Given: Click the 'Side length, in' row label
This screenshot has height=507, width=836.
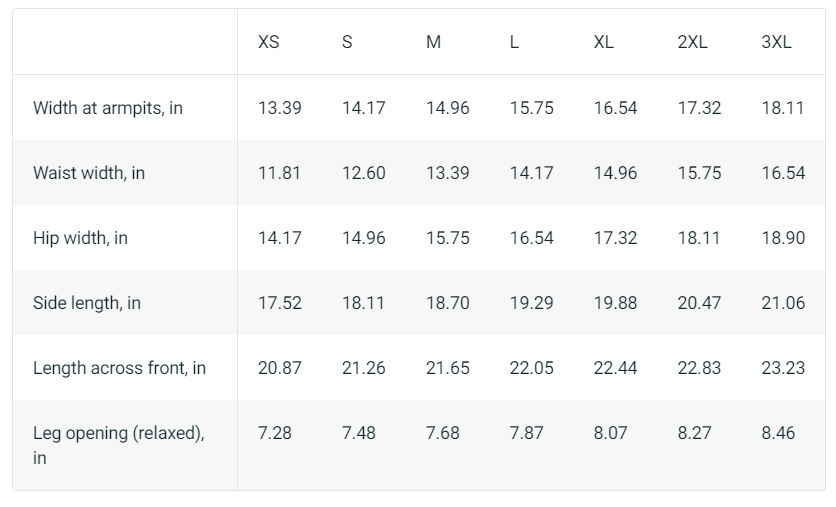Looking at the screenshot, I should (x=87, y=303).
